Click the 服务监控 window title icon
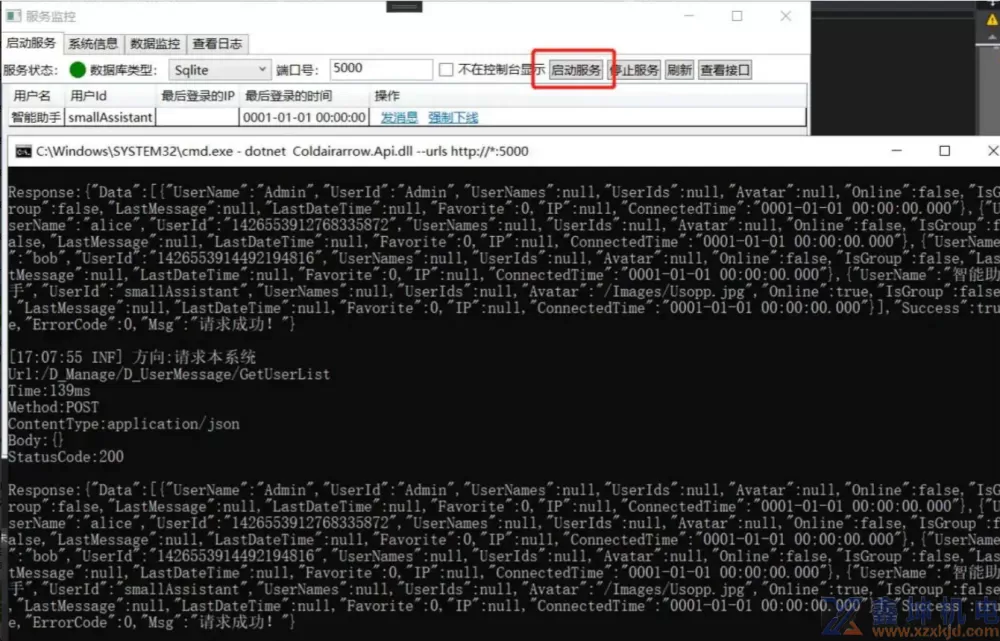 pos(13,16)
